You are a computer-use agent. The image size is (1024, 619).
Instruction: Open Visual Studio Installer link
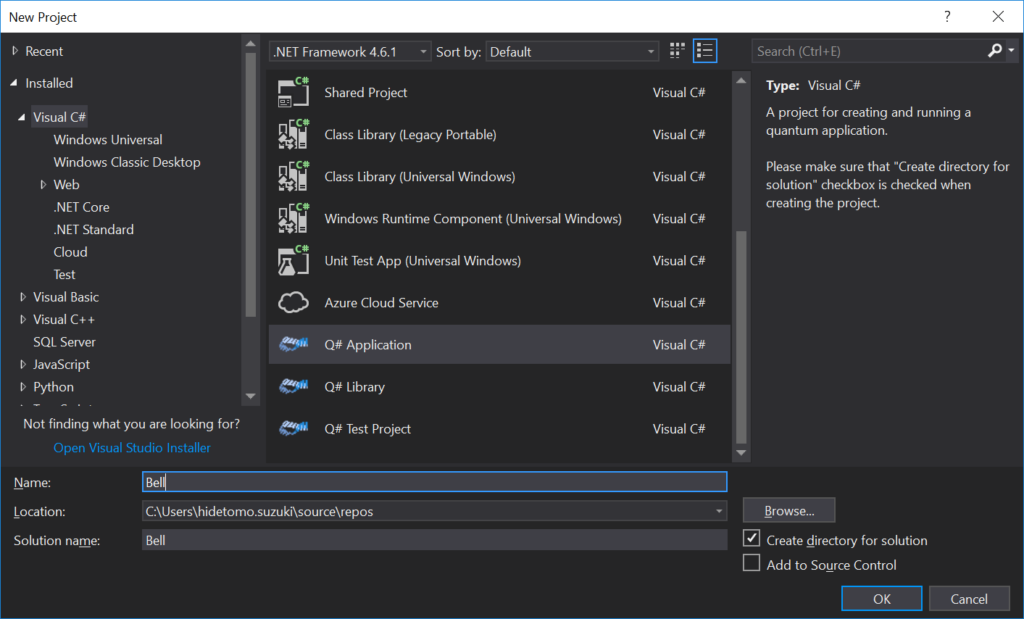click(x=132, y=447)
